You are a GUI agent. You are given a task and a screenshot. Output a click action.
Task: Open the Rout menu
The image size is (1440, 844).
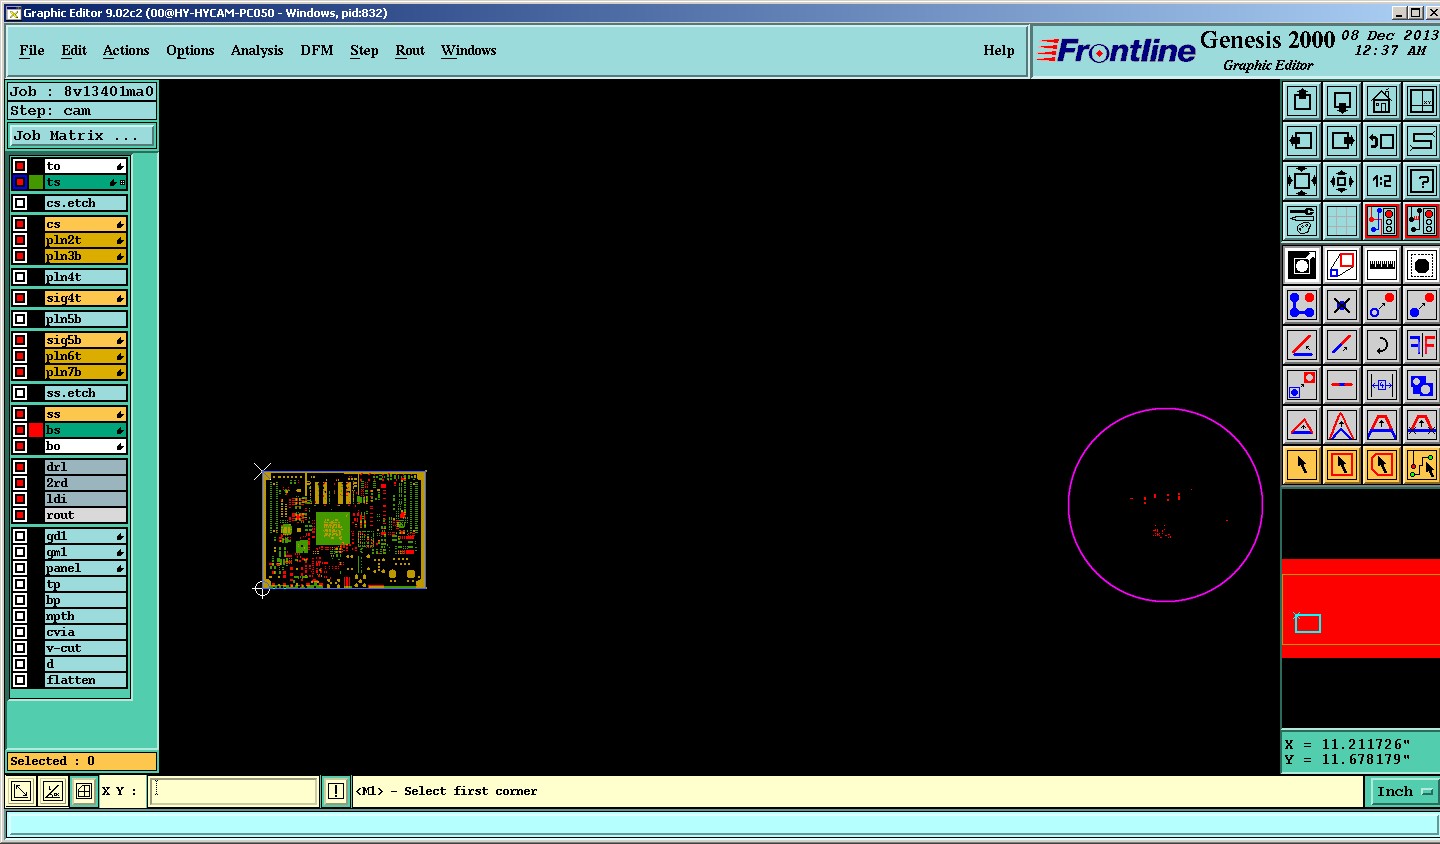[x=410, y=50]
